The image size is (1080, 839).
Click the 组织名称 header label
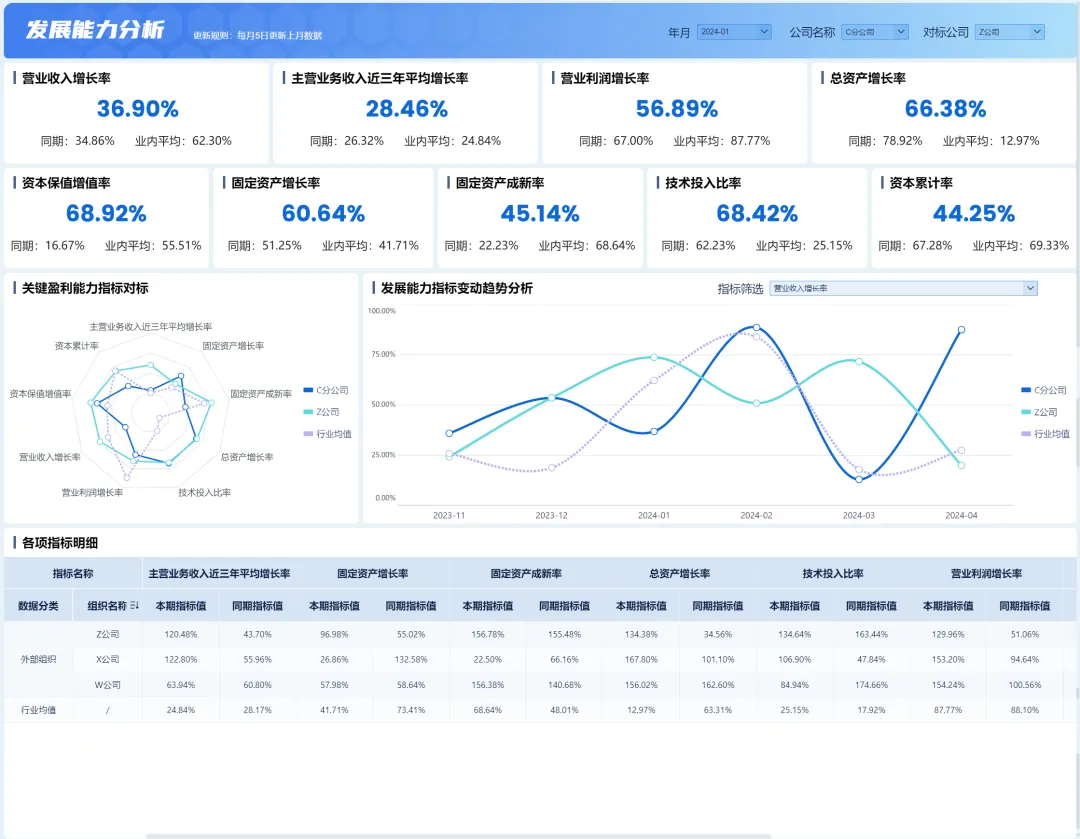(x=107, y=605)
